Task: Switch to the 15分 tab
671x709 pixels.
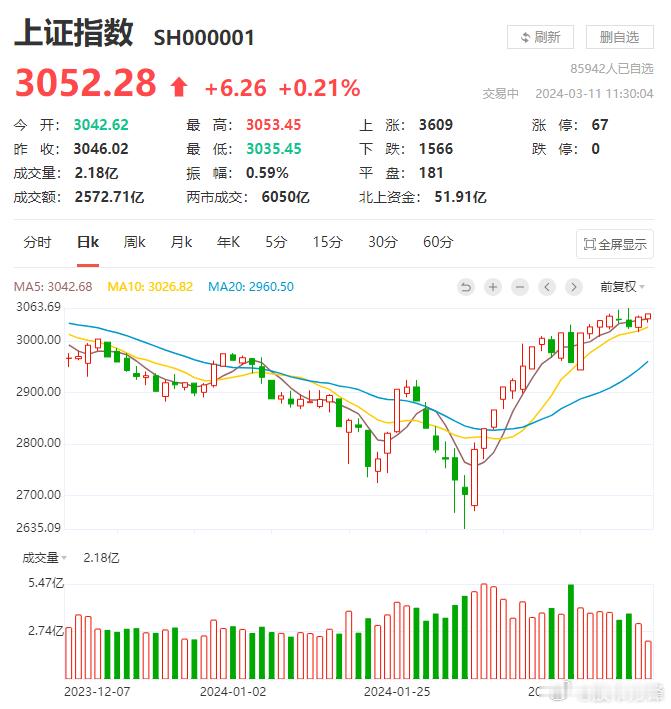Action: pos(328,243)
